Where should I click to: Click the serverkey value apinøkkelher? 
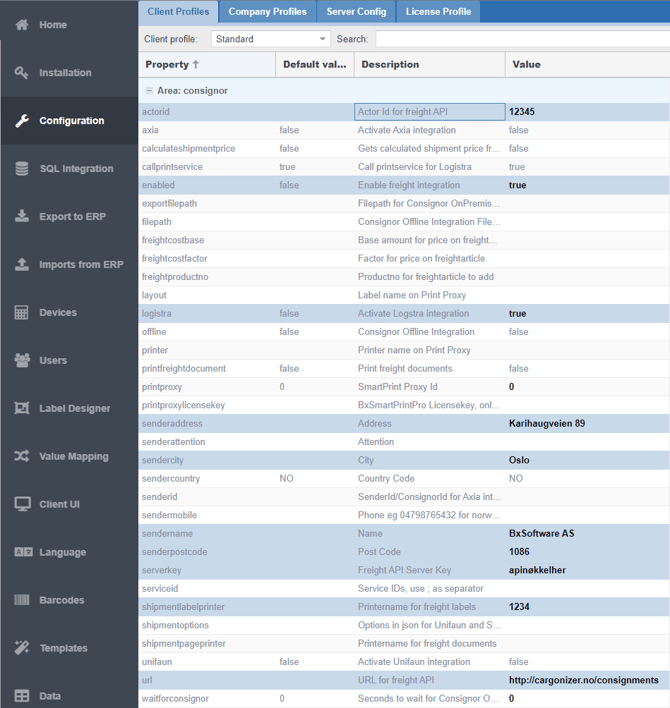point(537,570)
